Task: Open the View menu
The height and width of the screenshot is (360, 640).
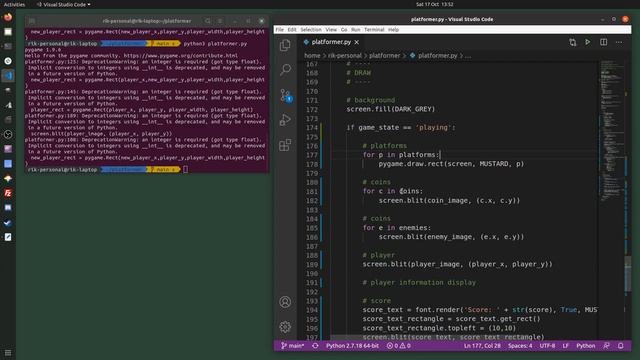Action: [331, 30]
